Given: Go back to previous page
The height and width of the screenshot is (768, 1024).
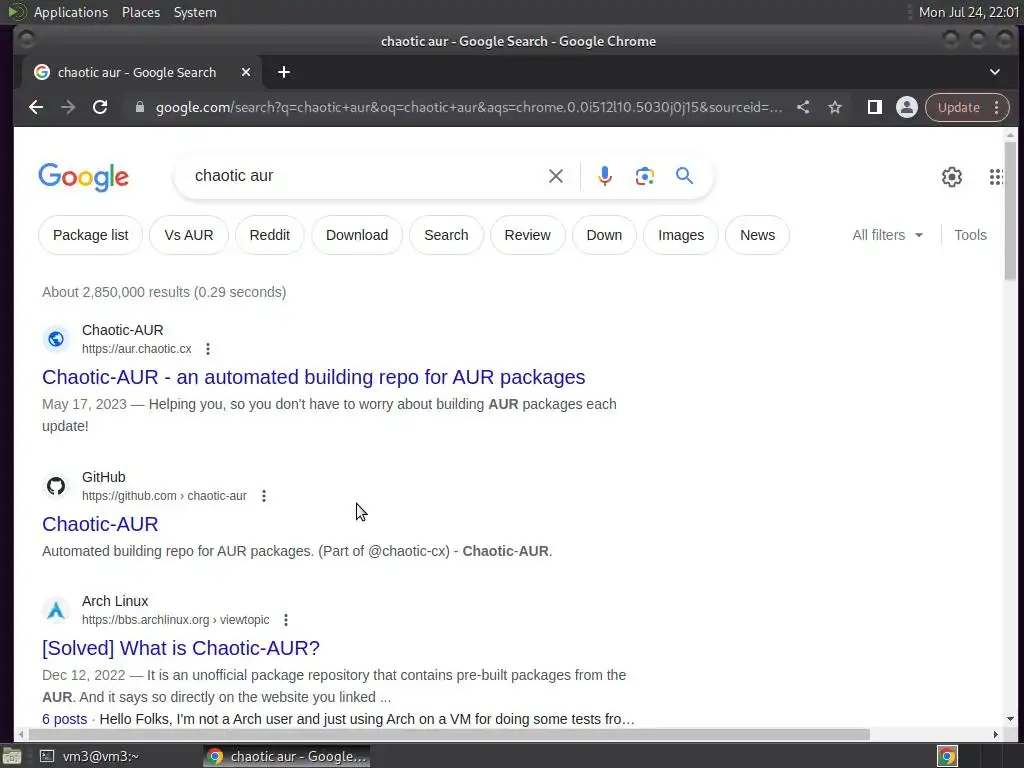Looking at the screenshot, I should (36, 107).
